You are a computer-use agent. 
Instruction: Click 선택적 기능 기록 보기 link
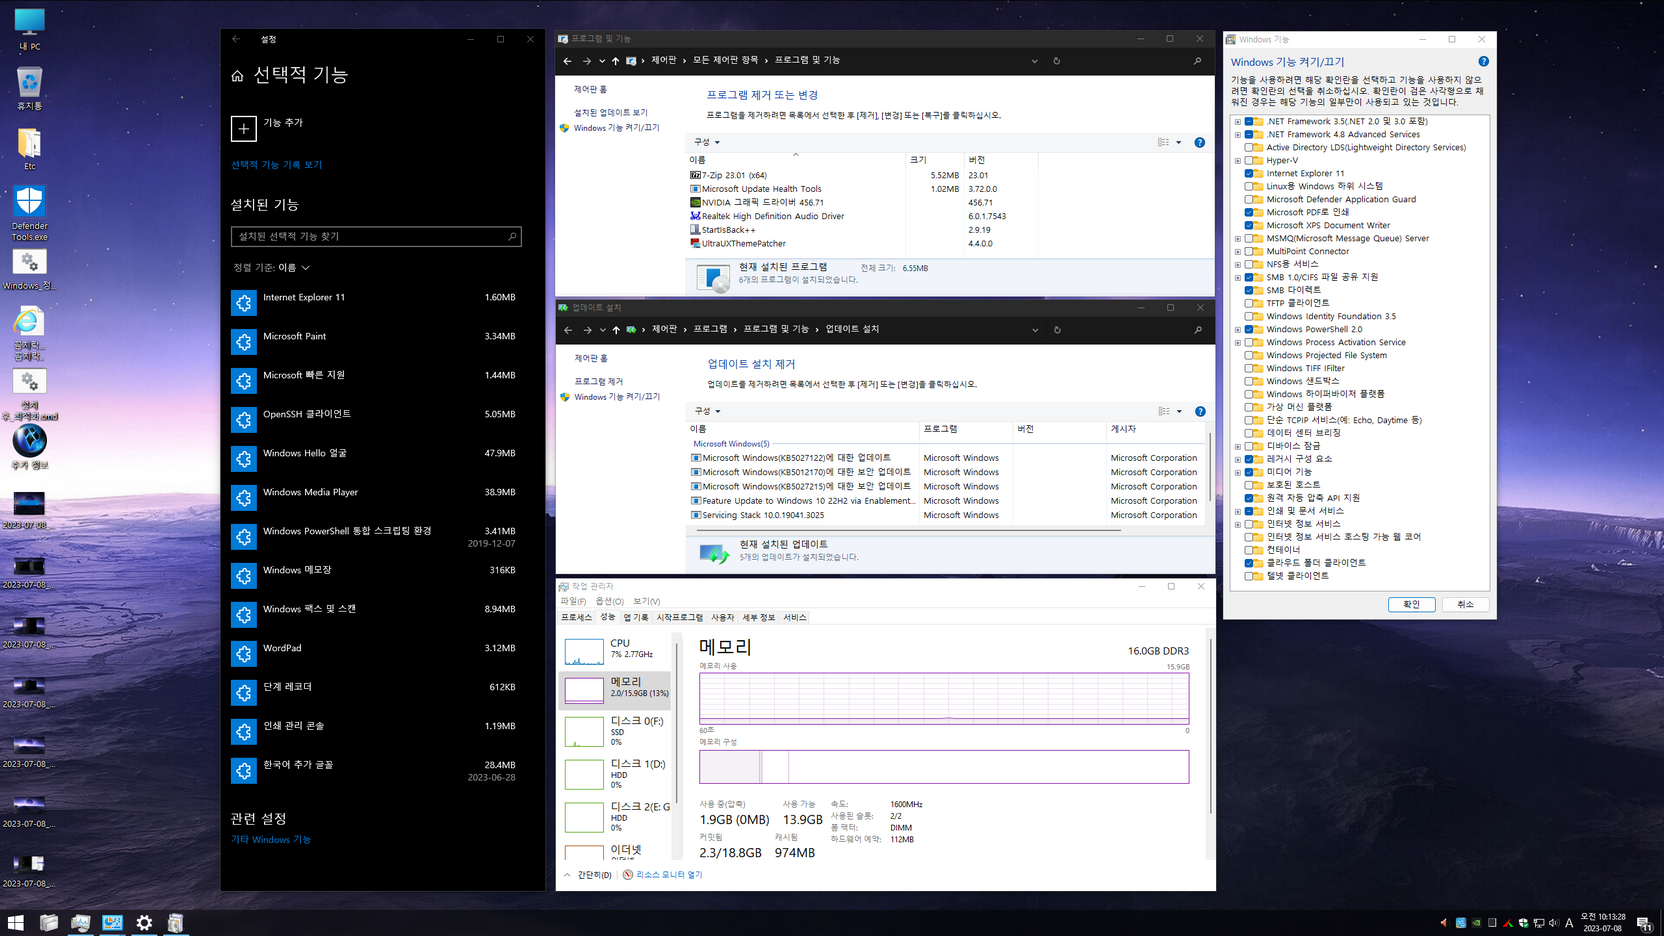tap(276, 165)
